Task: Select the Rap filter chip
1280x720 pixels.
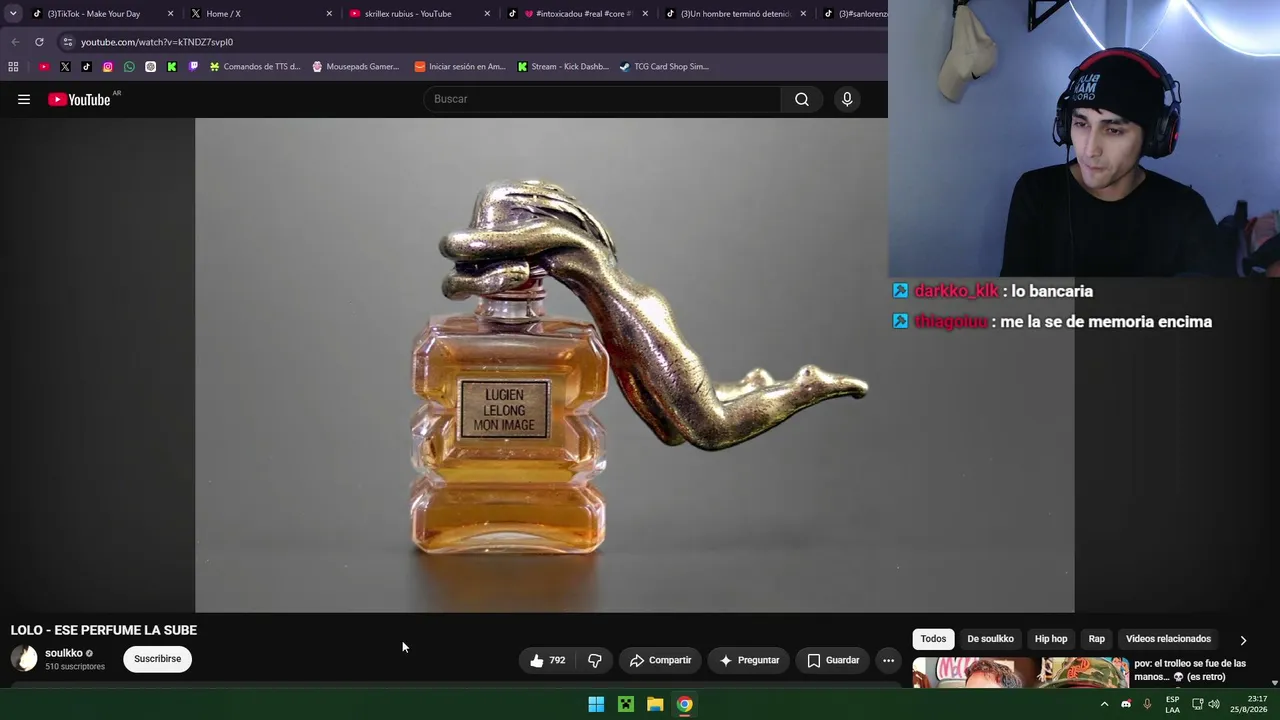Action: point(1097,639)
